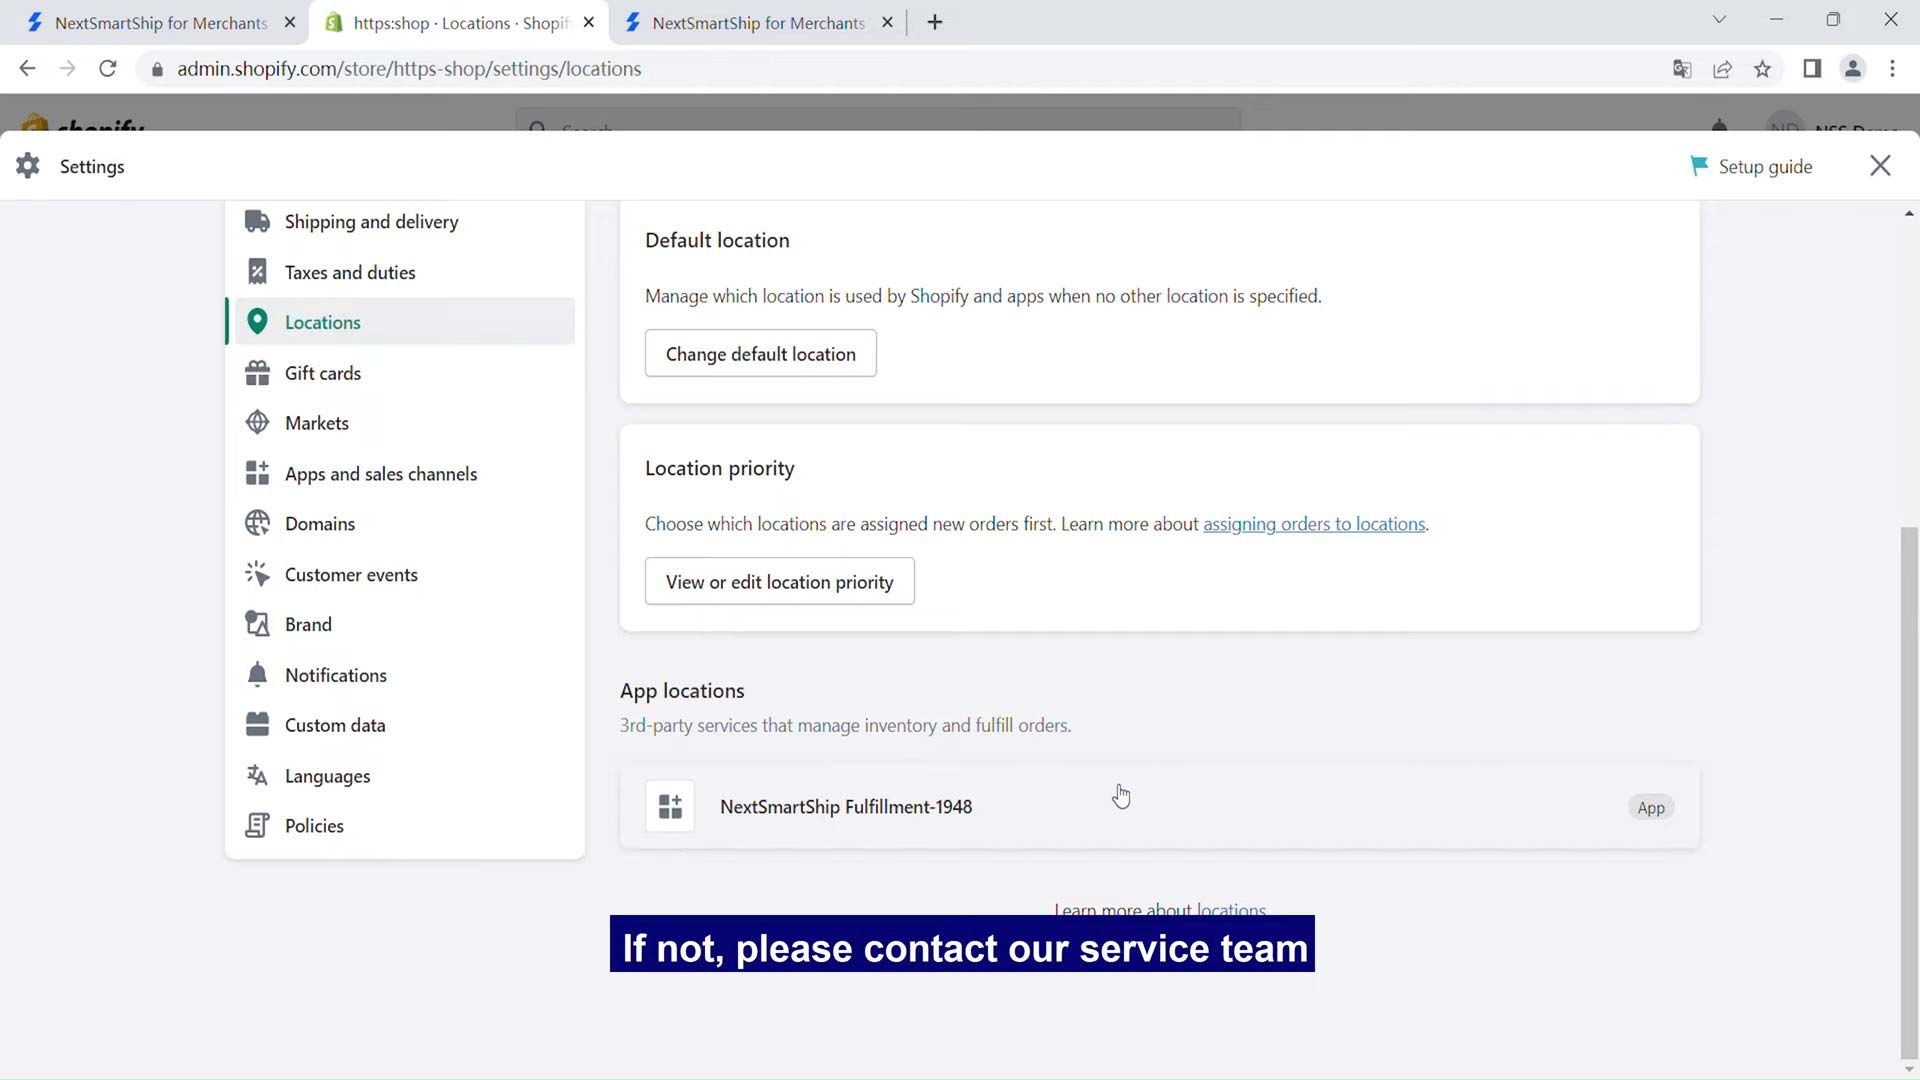1920x1080 pixels.
Task: Open NextSmartShip Fulfillment-1948 app location
Action: pyautogui.click(x=845, y=807)
